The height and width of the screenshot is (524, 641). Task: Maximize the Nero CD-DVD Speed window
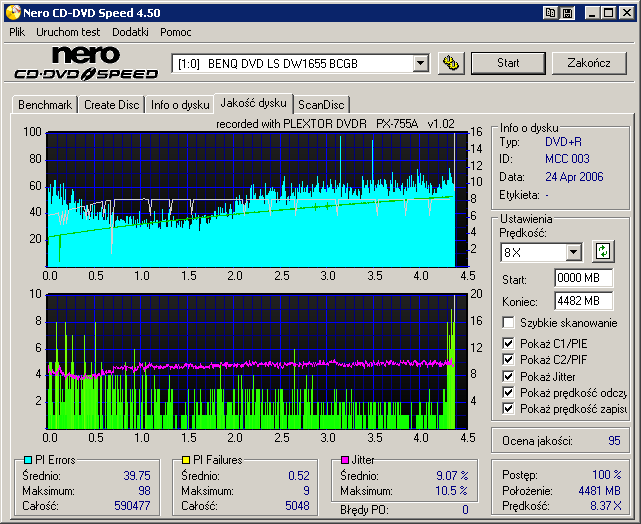pyautogui.click(x=608, y=13)
